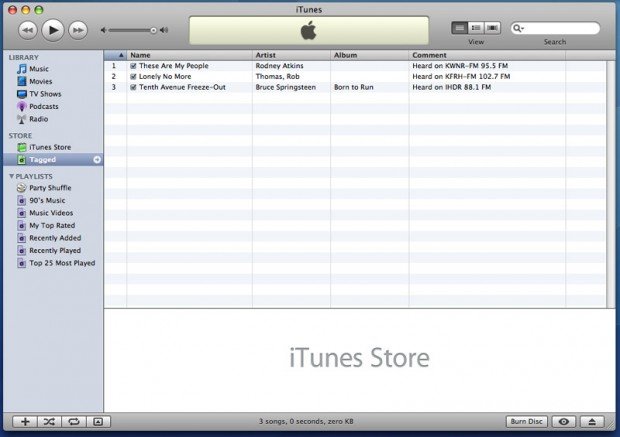Click the status text 3 songs, 0 seconds
The image size is (620, 437).
click(x=306, y=422)
